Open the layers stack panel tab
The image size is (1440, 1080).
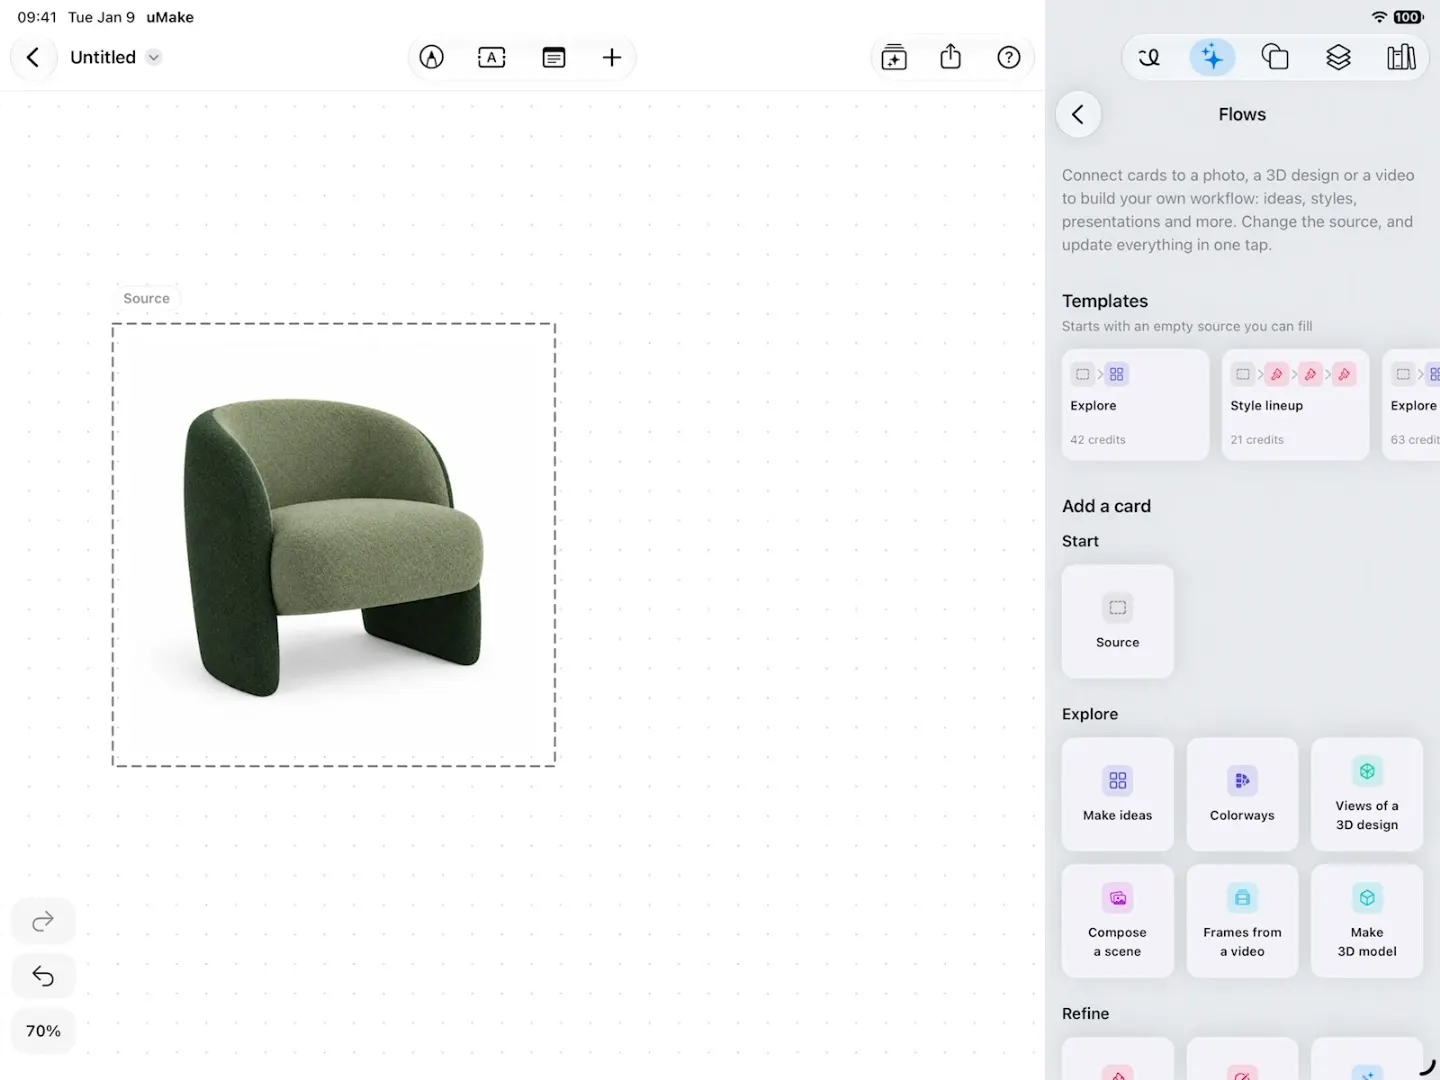[1338, 57]
